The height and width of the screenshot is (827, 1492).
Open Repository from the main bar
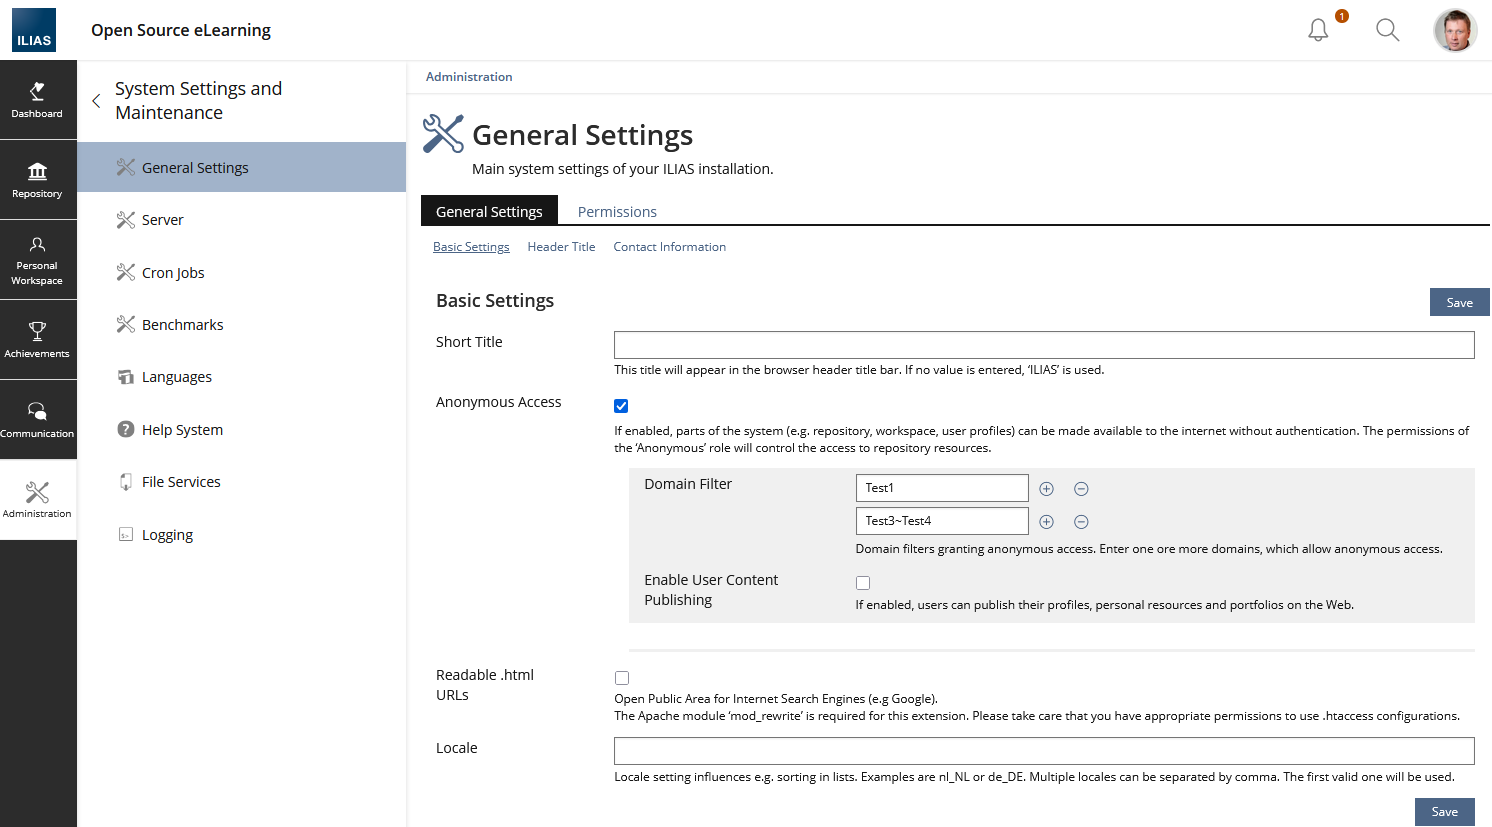37,180
